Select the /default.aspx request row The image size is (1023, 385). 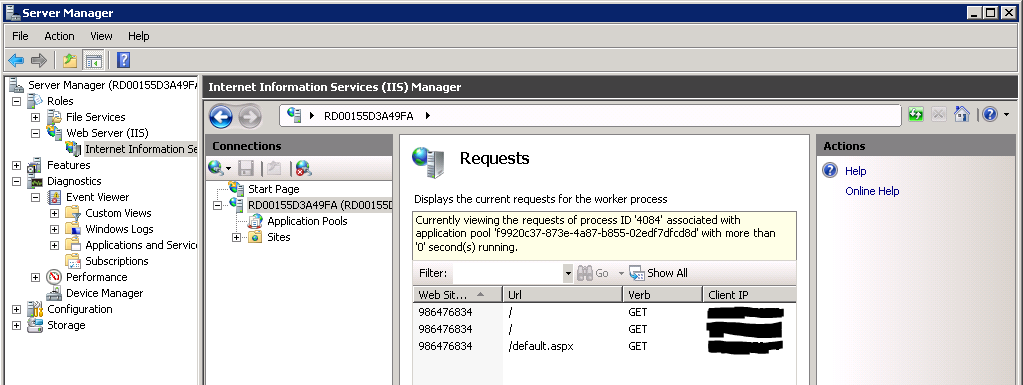tap(604, 346)
